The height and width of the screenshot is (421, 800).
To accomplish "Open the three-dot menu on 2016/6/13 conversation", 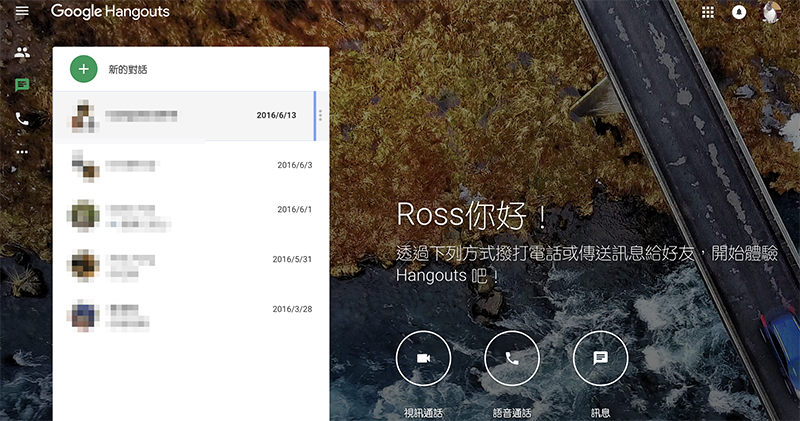I will pos(320,115).
